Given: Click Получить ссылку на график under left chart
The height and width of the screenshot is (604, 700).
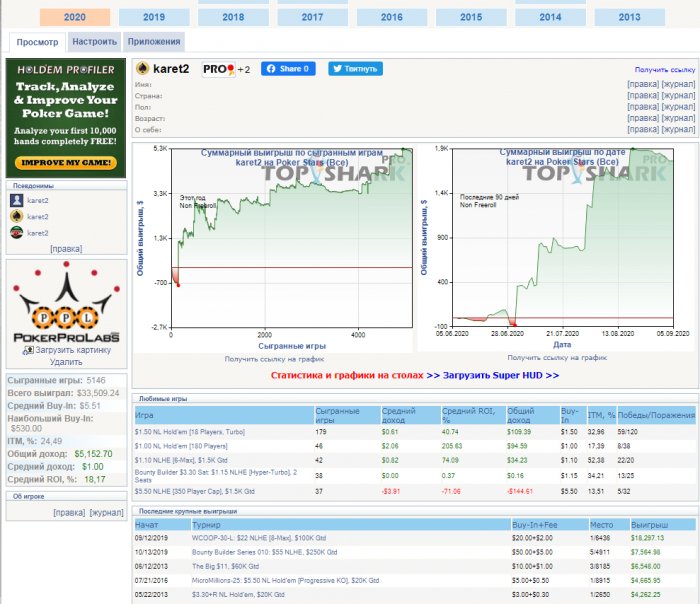Looking at the screenshot, I should (274, 359).
